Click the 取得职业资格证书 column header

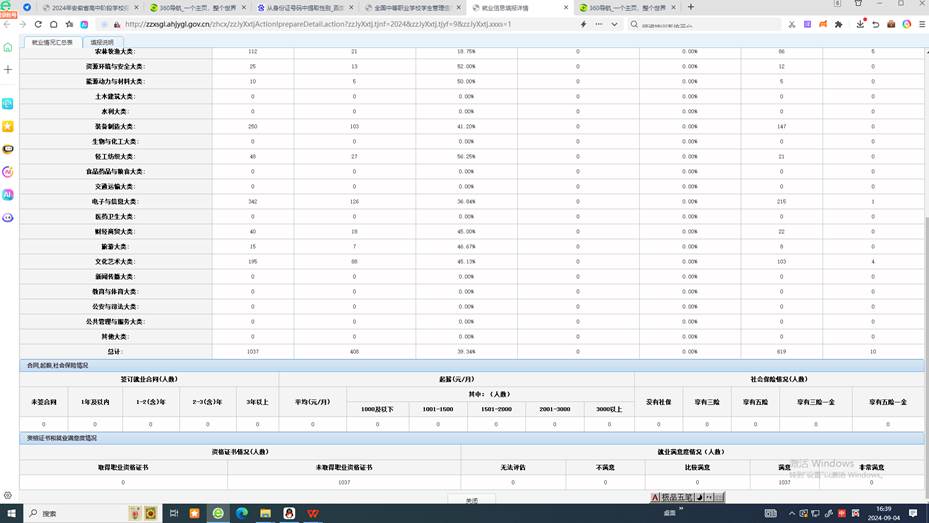point(123,467)
